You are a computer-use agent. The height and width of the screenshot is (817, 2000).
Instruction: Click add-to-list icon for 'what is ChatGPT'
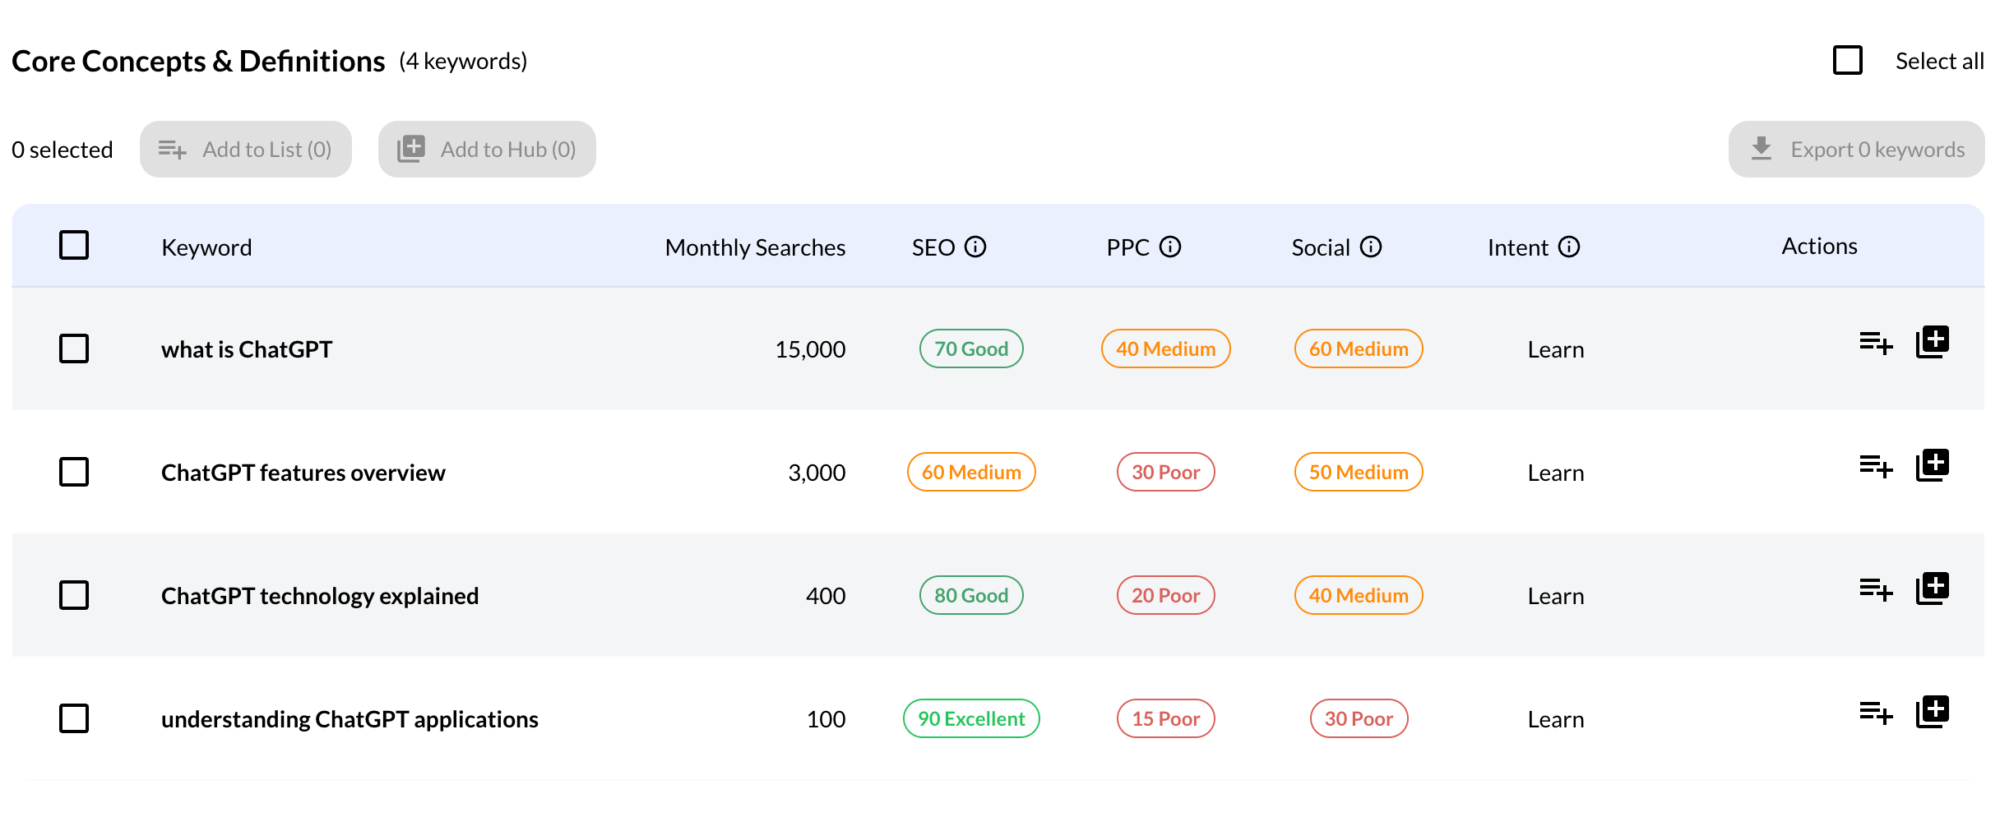pos(1875,343)
